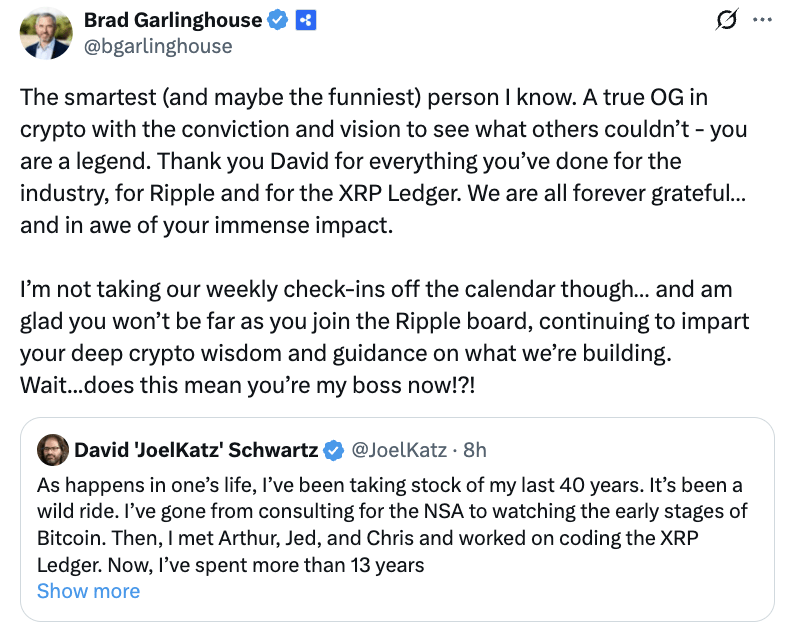Click the 'more than 13 years' line
This screenshot has height=636, width=796.
(x=230, y=564)
